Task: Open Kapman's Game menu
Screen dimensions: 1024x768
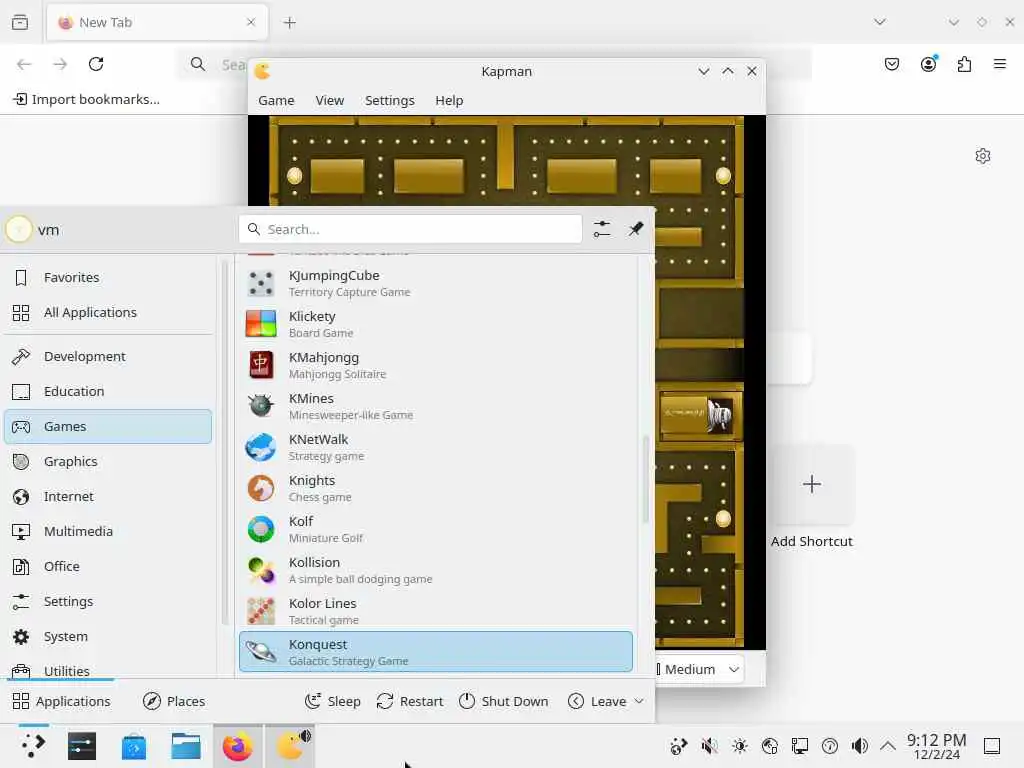Action: click(x=276, y=101)
